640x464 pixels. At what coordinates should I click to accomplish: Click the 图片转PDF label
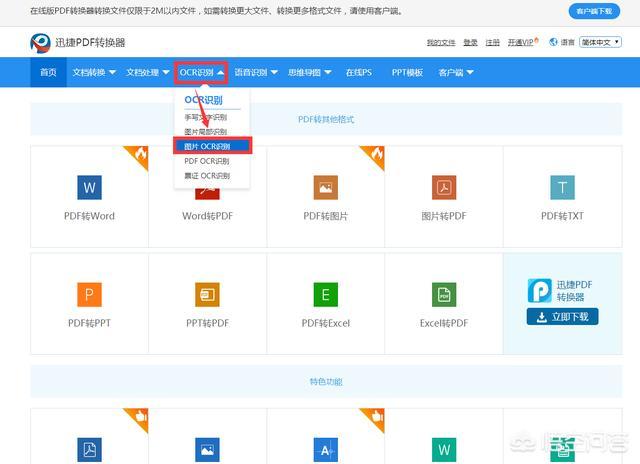pyautogui.click(x=444, y=216)
